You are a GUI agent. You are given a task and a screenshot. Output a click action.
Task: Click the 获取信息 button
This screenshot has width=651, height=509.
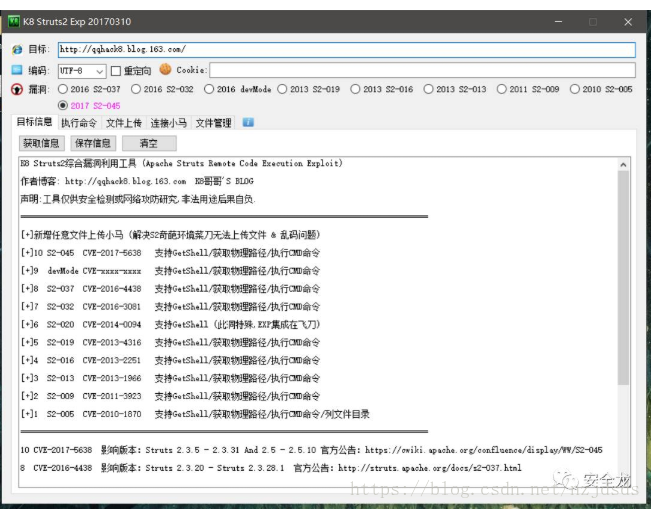coord(42,143)
